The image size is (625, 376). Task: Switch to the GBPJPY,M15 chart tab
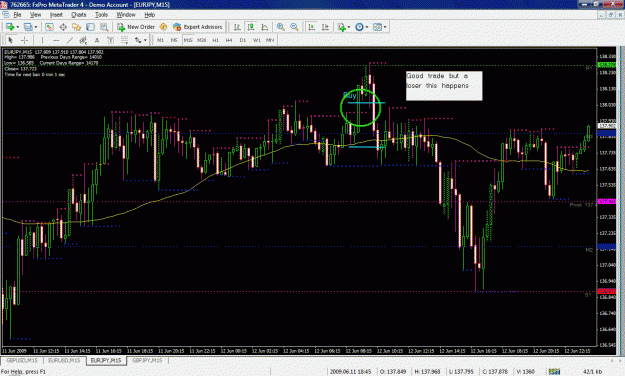(x=147, y=360)
